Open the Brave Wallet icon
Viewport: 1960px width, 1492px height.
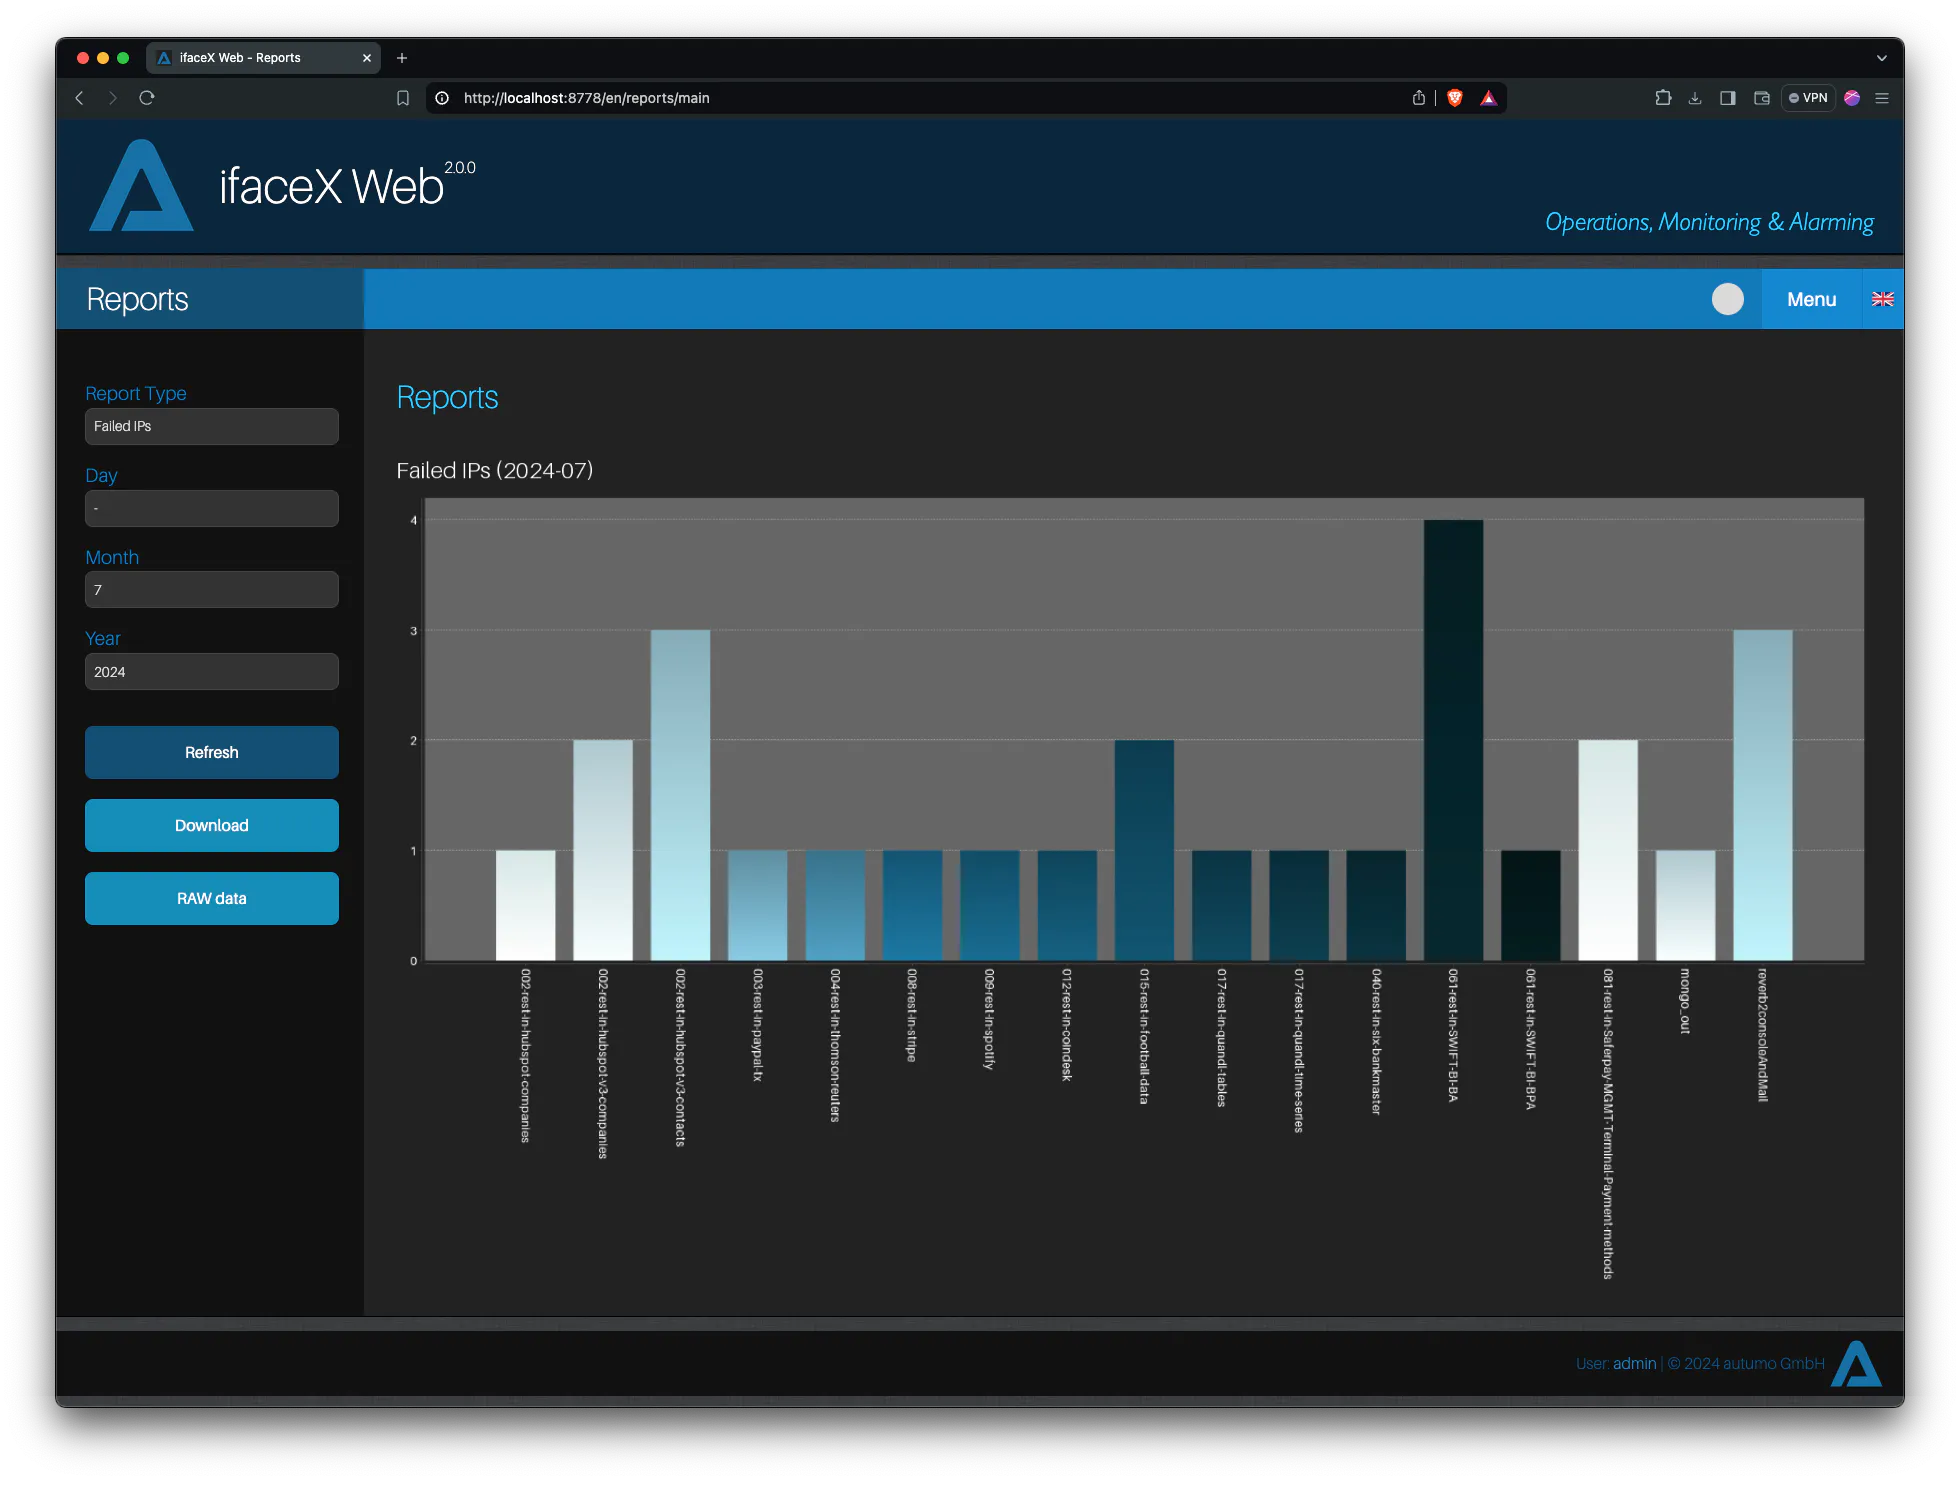[x=1761, y=98]
